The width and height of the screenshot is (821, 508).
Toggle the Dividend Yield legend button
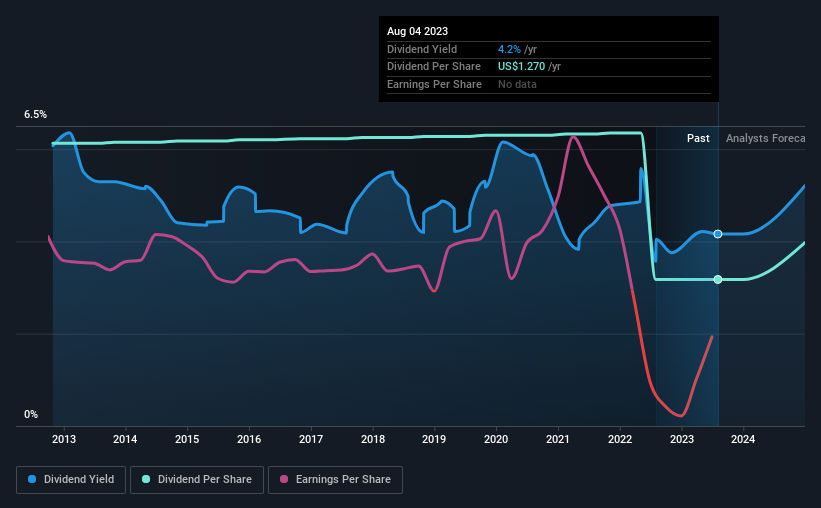(71, 480)
